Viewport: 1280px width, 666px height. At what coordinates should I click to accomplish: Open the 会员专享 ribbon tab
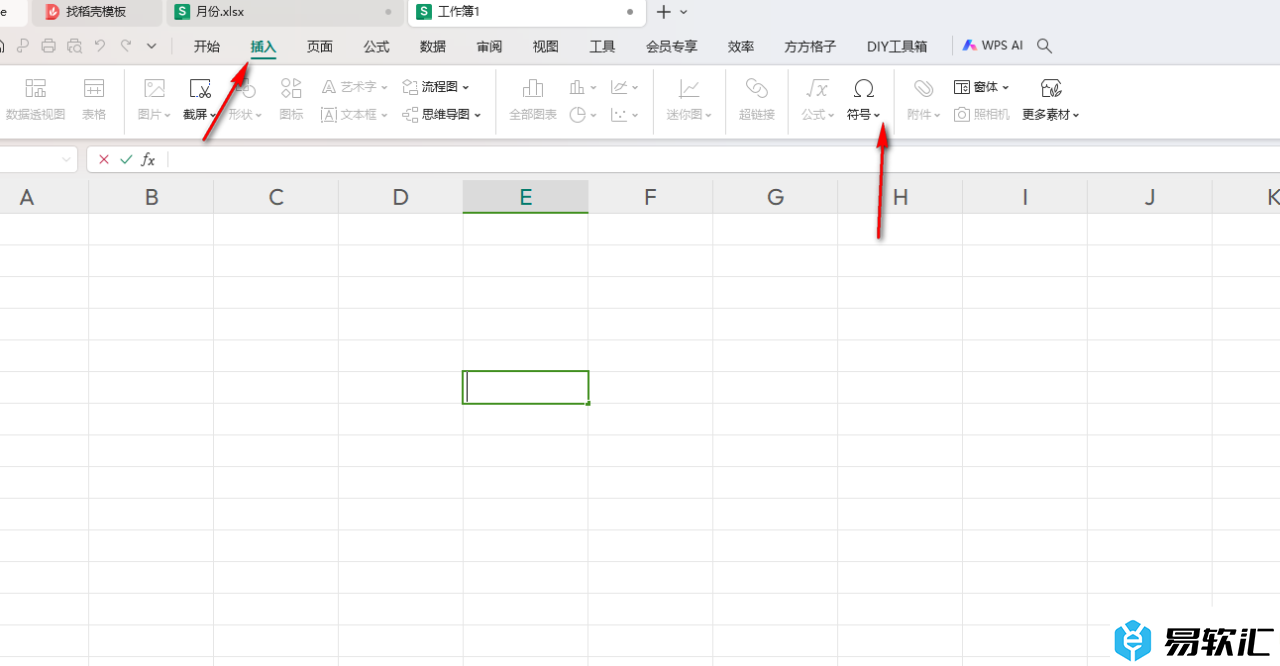(672, 46)
